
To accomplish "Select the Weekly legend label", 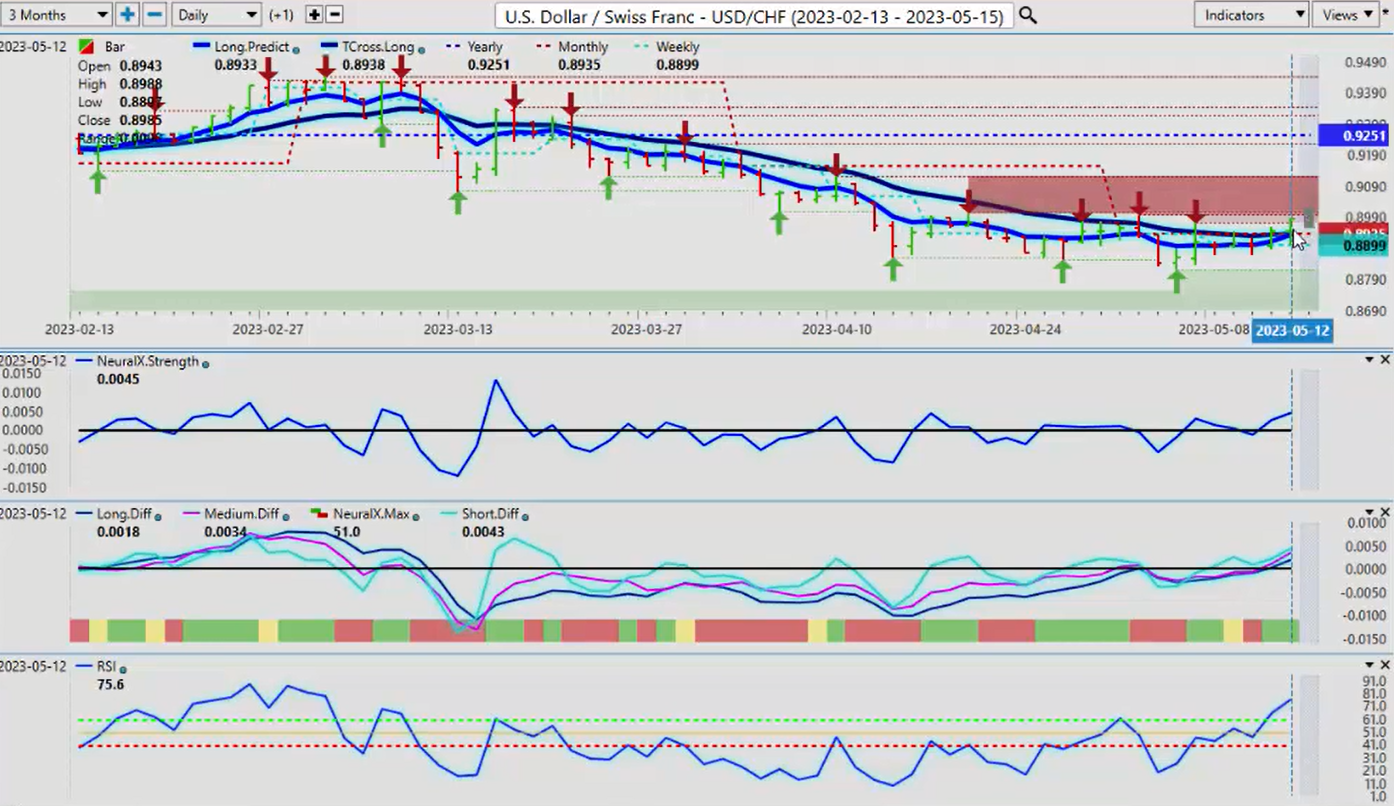I will tap(678, 47).
